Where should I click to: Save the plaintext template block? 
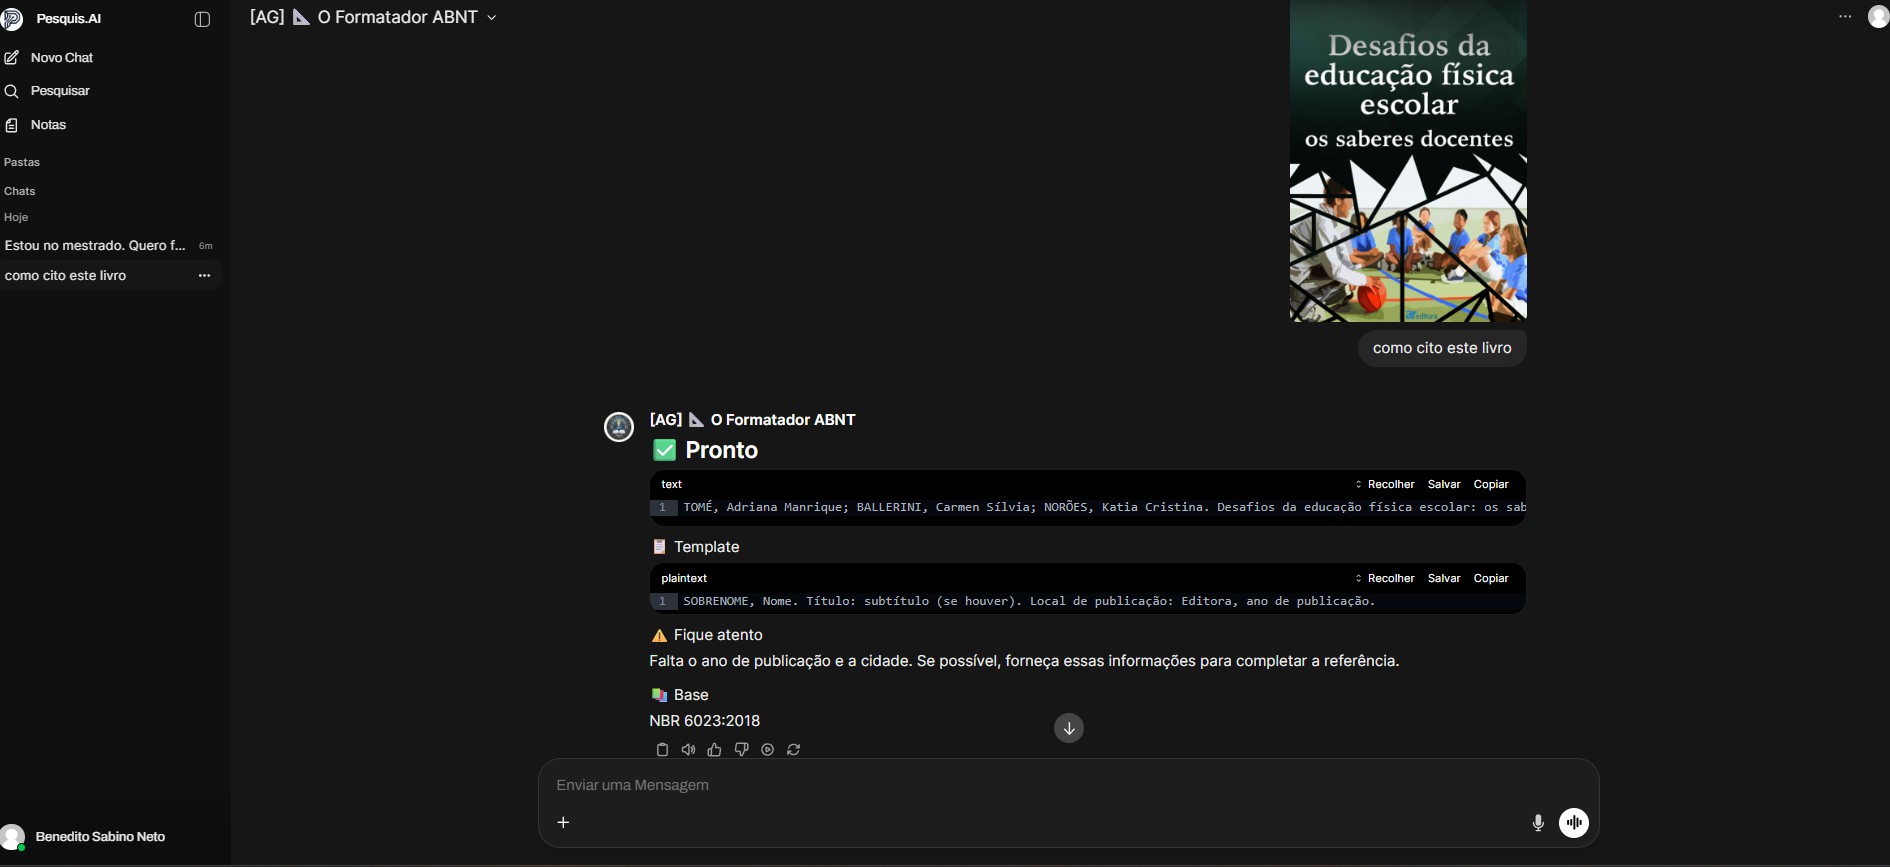pos(1444,578)
